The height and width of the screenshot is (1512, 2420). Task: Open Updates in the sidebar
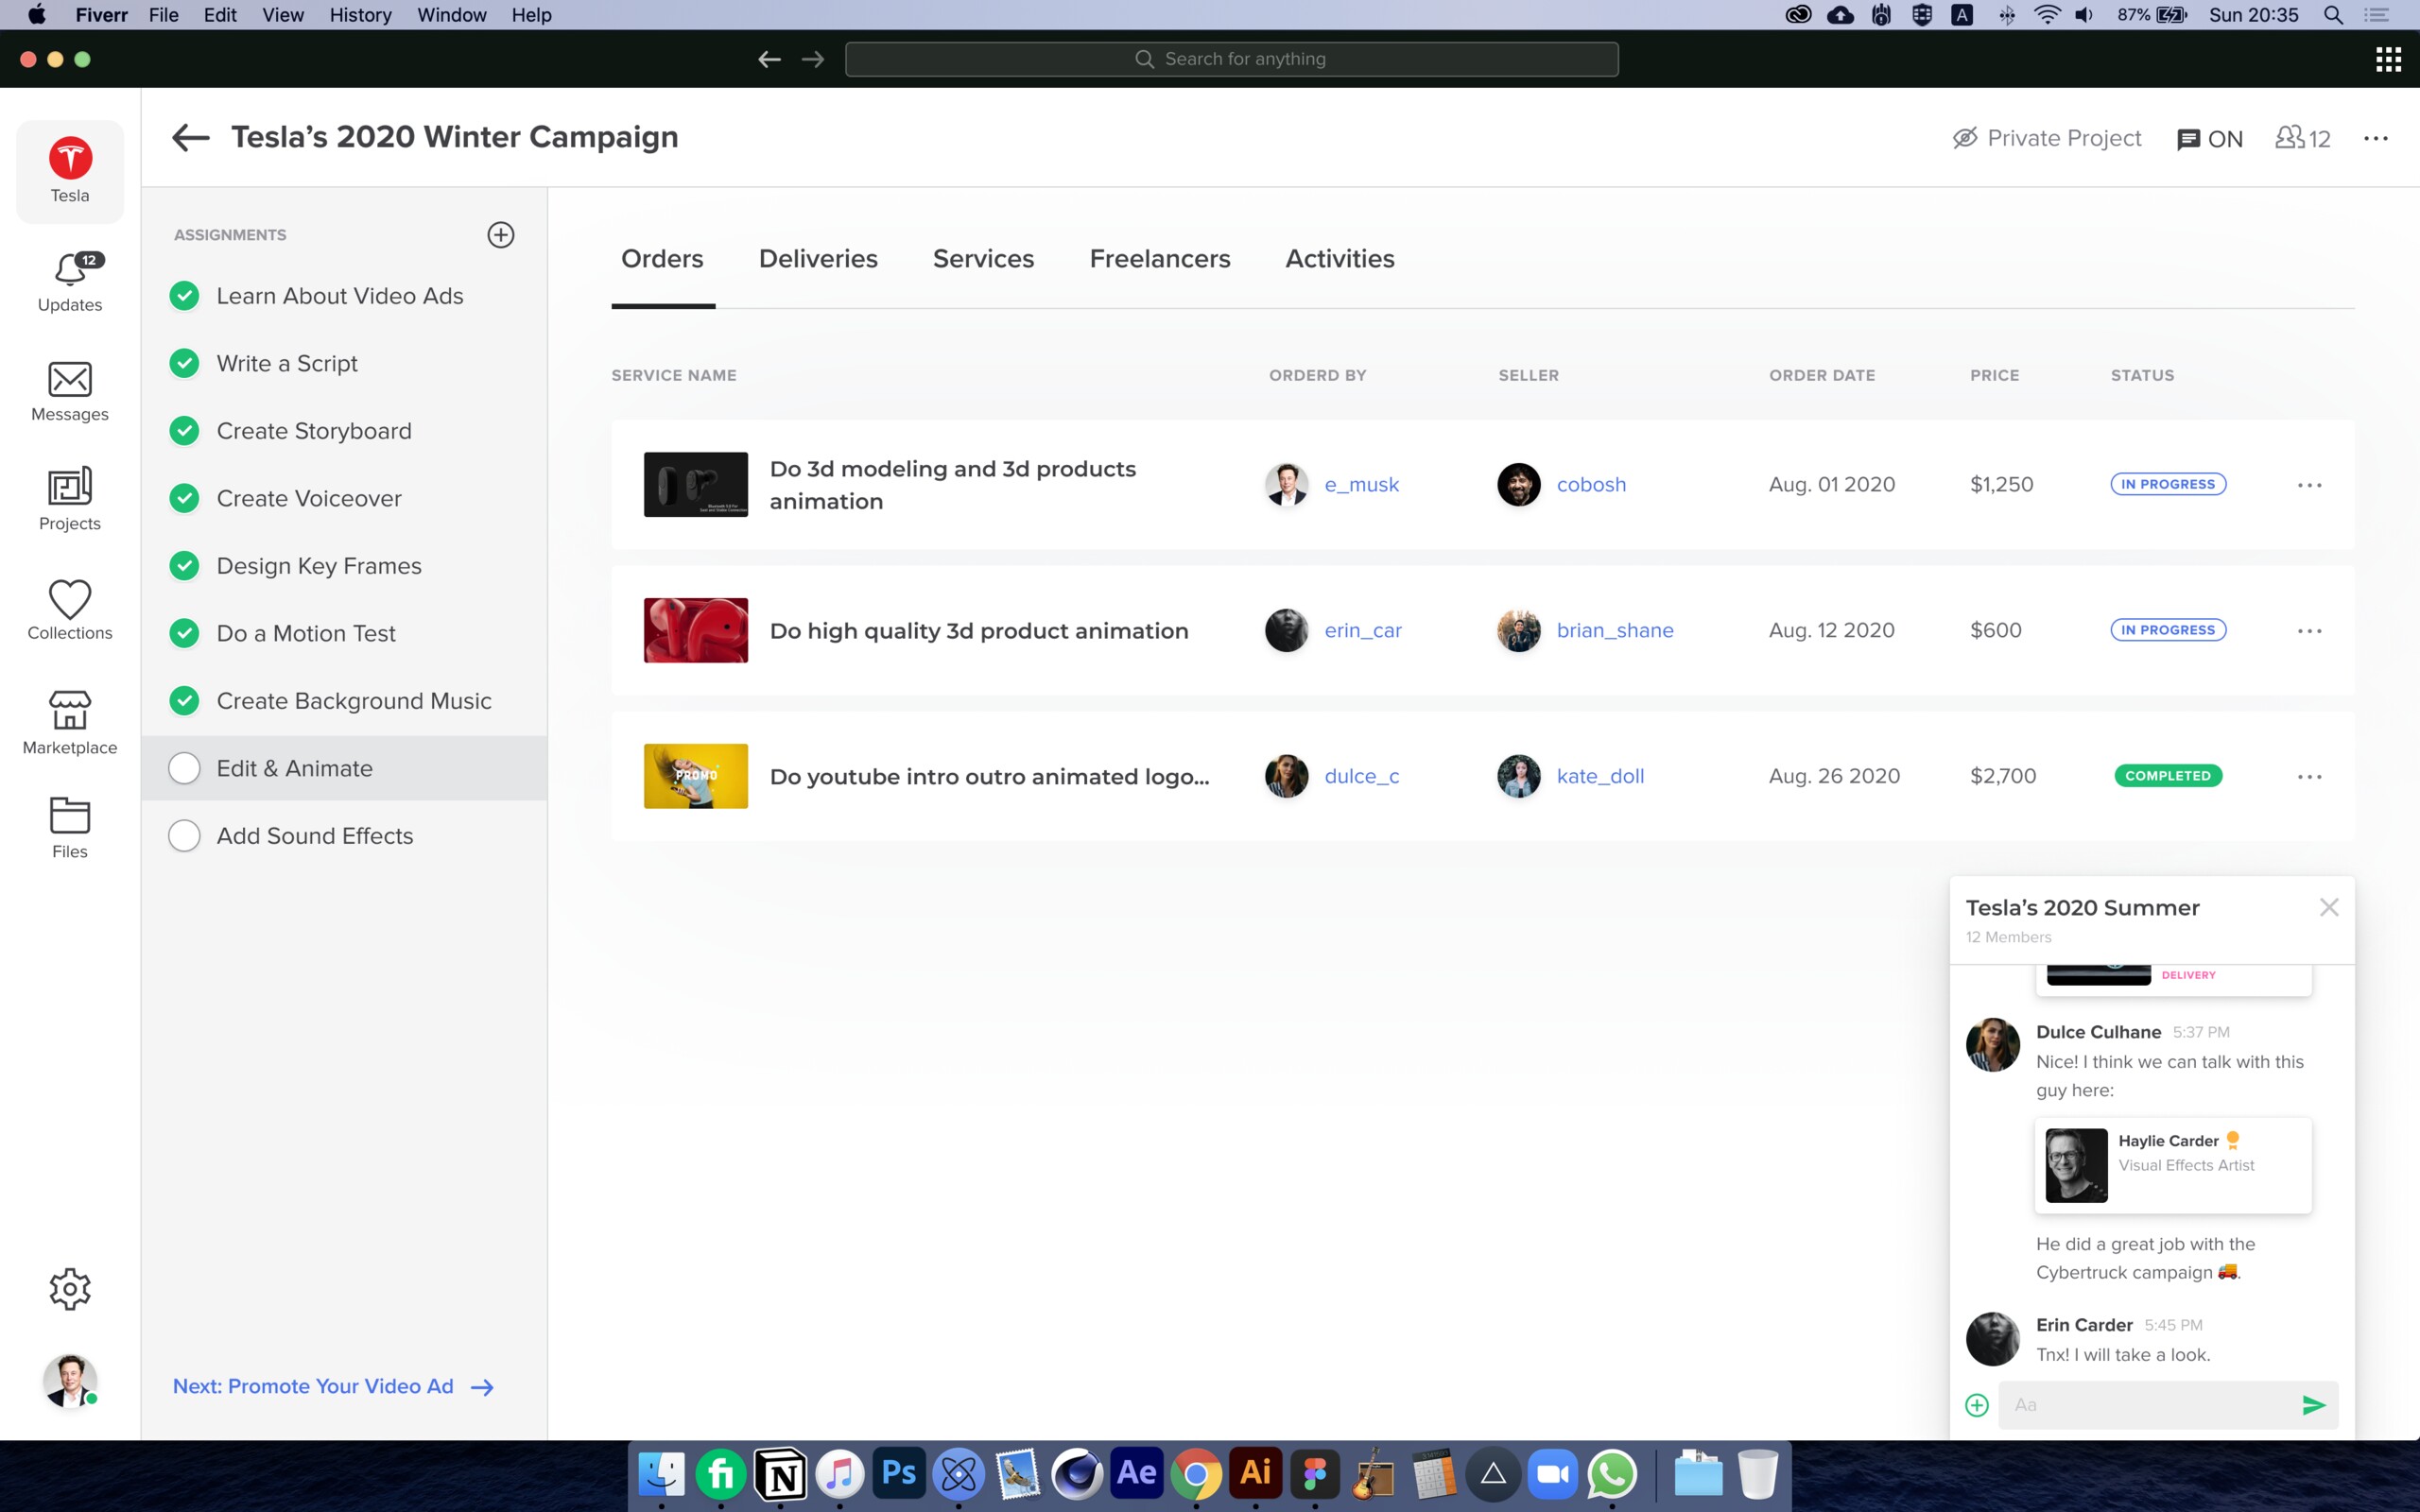point(70,282)
